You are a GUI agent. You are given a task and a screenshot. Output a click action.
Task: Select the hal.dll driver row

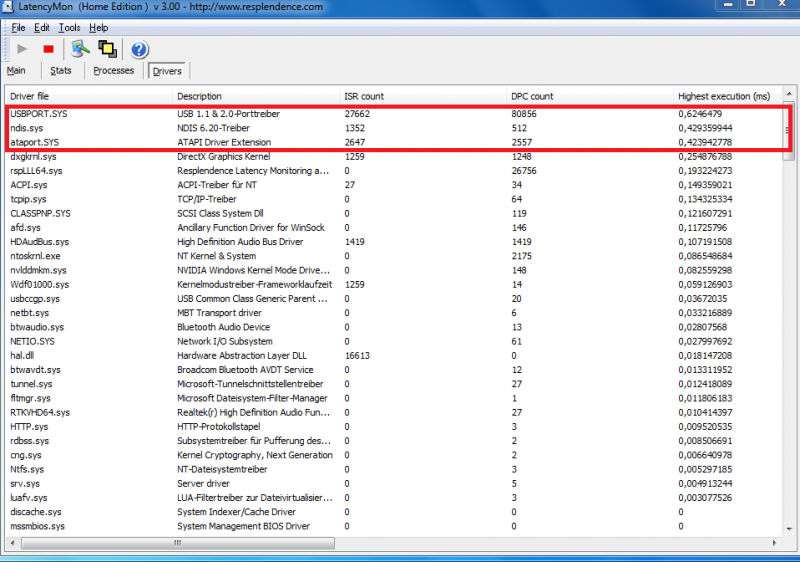pos(393,356)
